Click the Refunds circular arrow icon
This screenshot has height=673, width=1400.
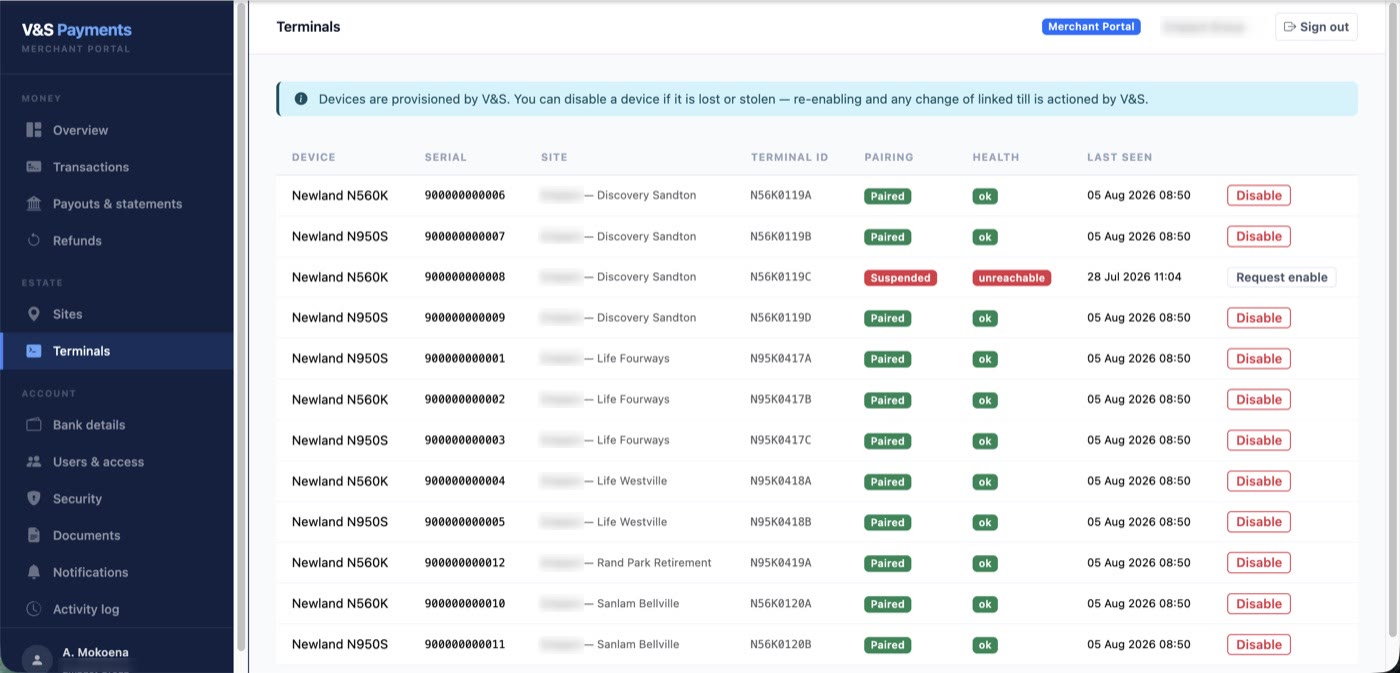coord(34,241)
